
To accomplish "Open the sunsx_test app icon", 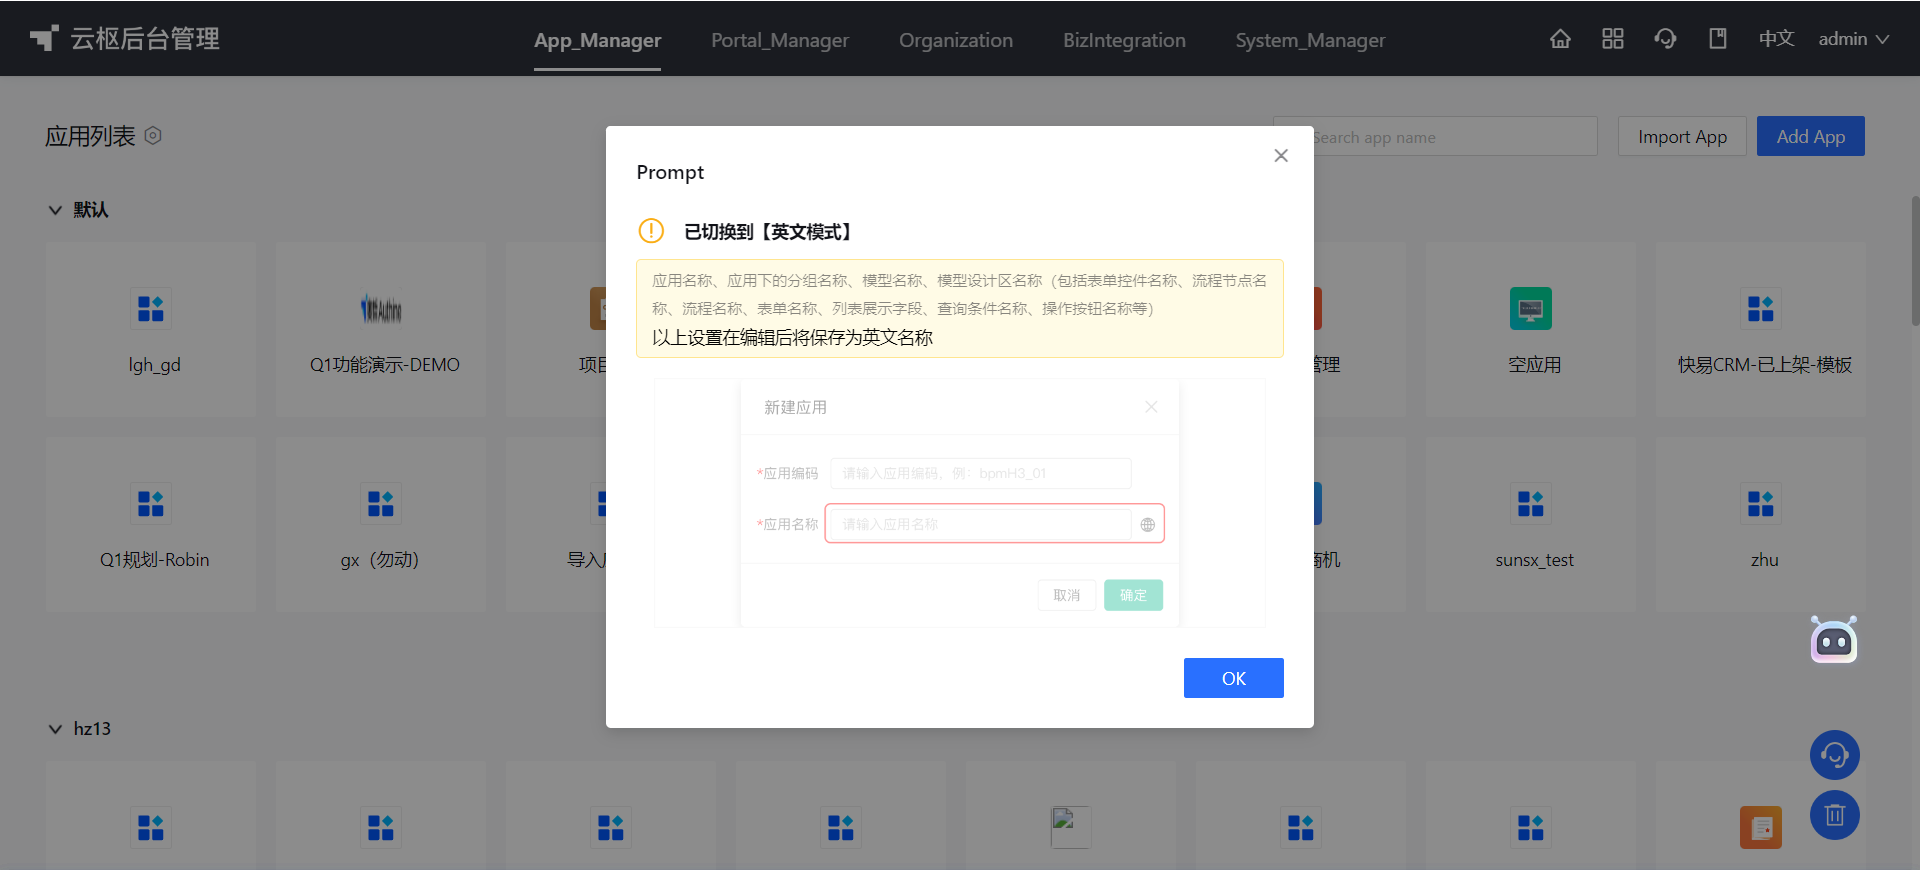I will click(x=1531, y=504).
